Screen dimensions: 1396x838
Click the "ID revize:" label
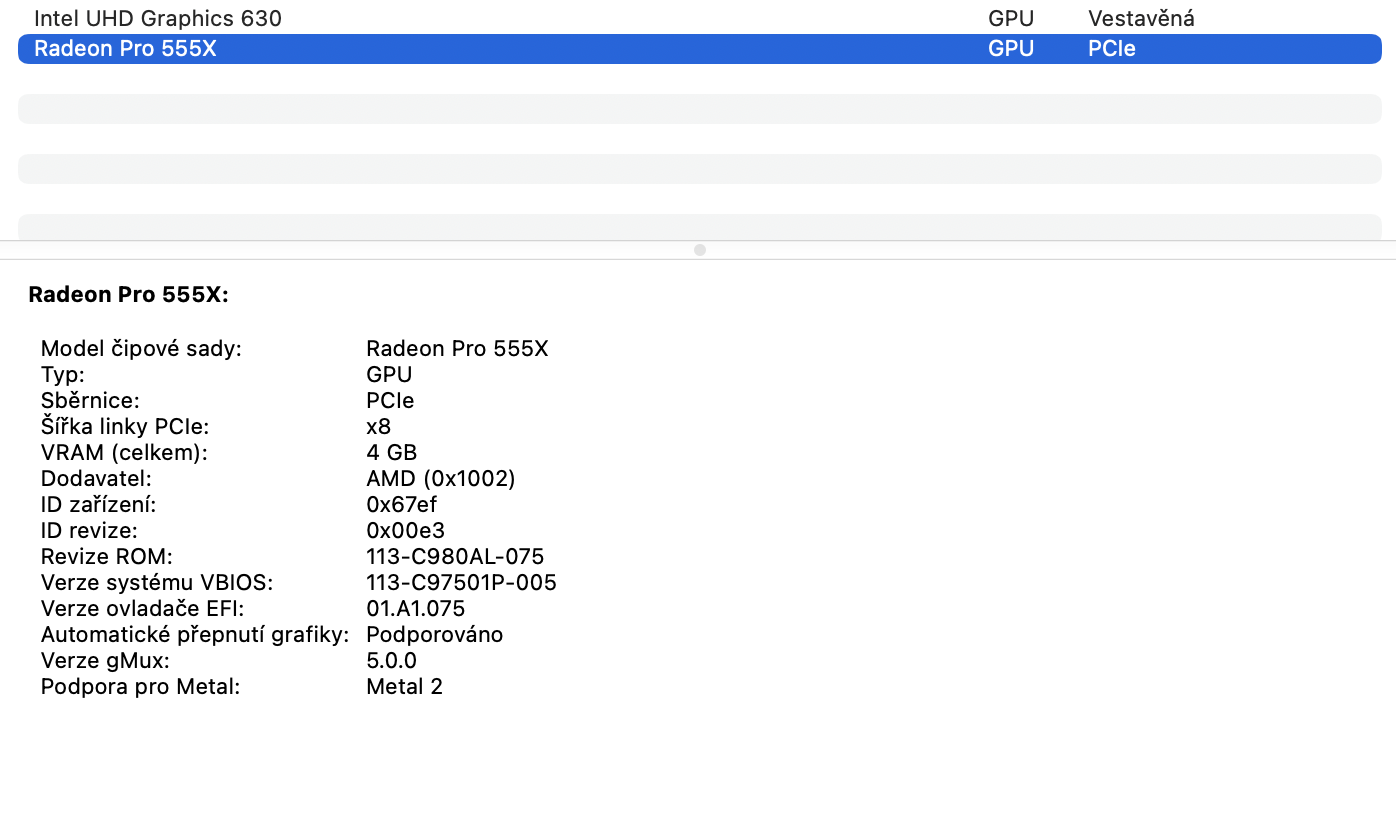point(89,531)
